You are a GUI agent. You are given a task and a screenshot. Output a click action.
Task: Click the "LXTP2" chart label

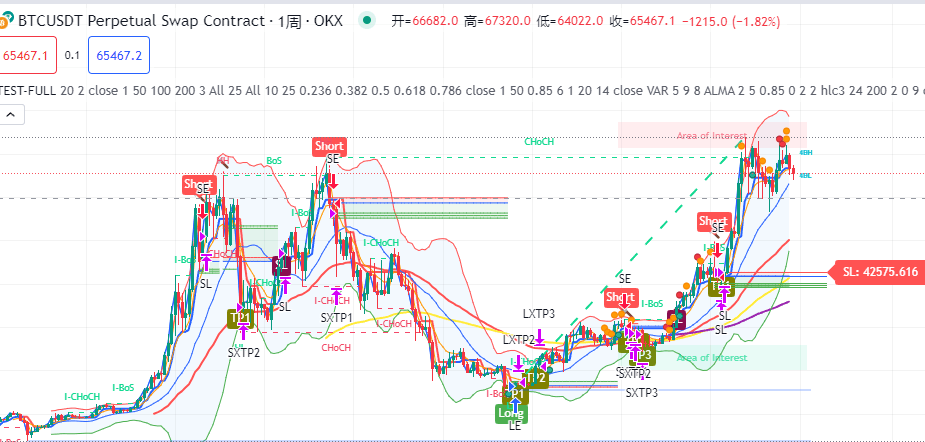coord(519,340)
